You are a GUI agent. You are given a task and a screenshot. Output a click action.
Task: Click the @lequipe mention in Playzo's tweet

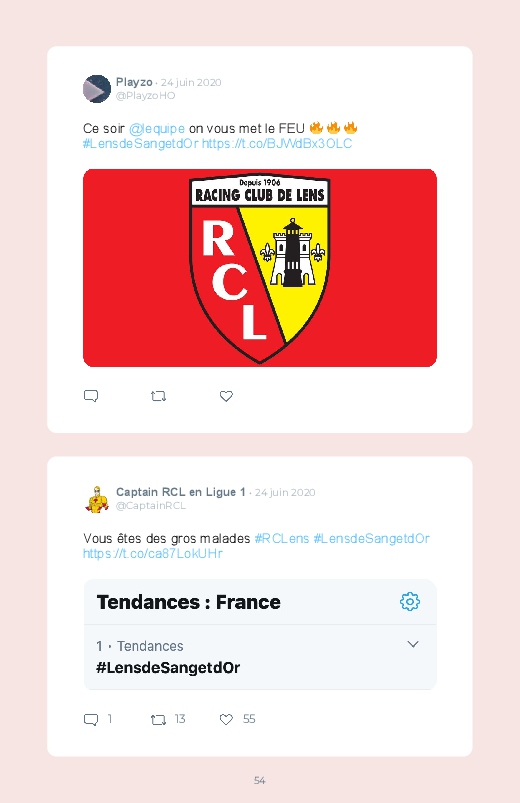coord(157,128)
